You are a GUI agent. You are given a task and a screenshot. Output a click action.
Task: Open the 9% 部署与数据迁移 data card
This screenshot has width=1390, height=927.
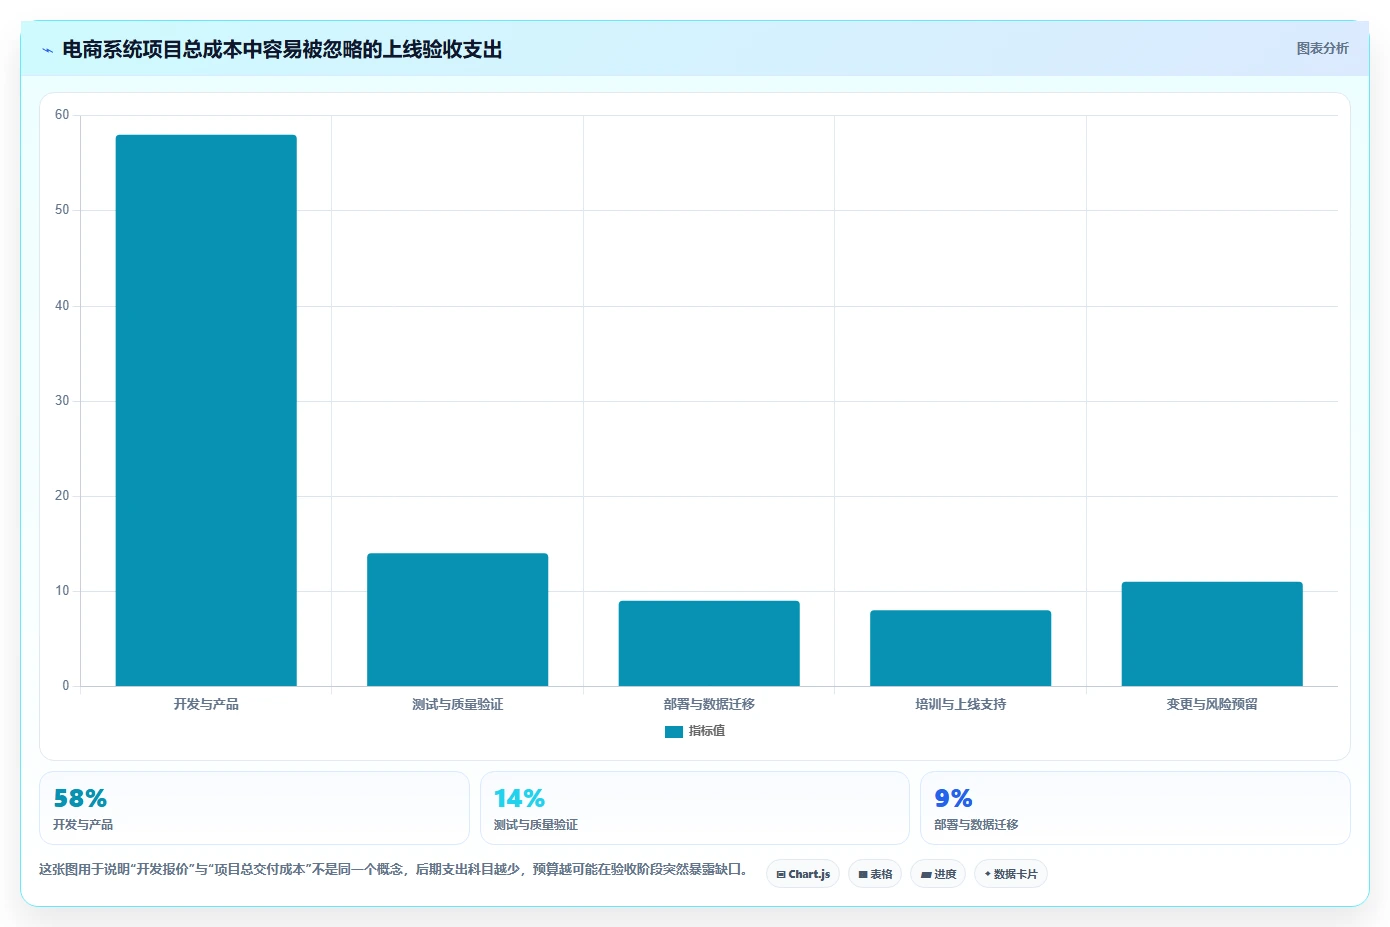tap(1135, 808)
